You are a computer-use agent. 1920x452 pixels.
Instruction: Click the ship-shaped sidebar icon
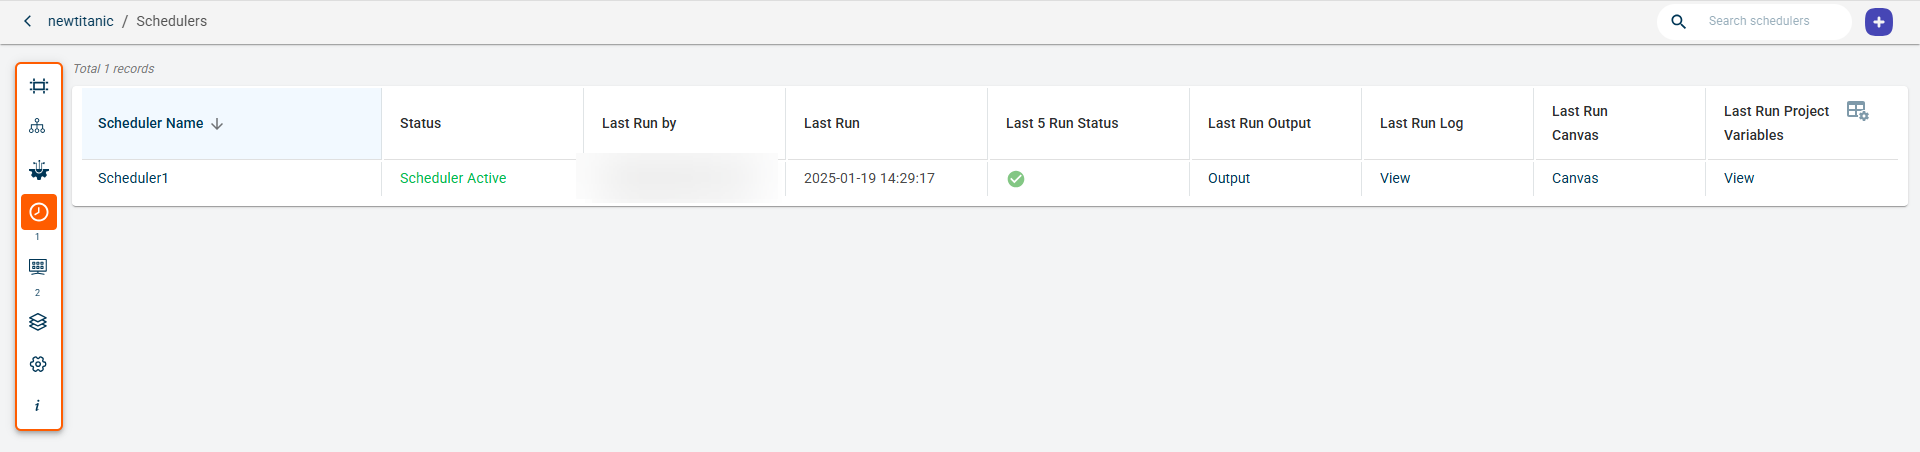coord(38,170)
